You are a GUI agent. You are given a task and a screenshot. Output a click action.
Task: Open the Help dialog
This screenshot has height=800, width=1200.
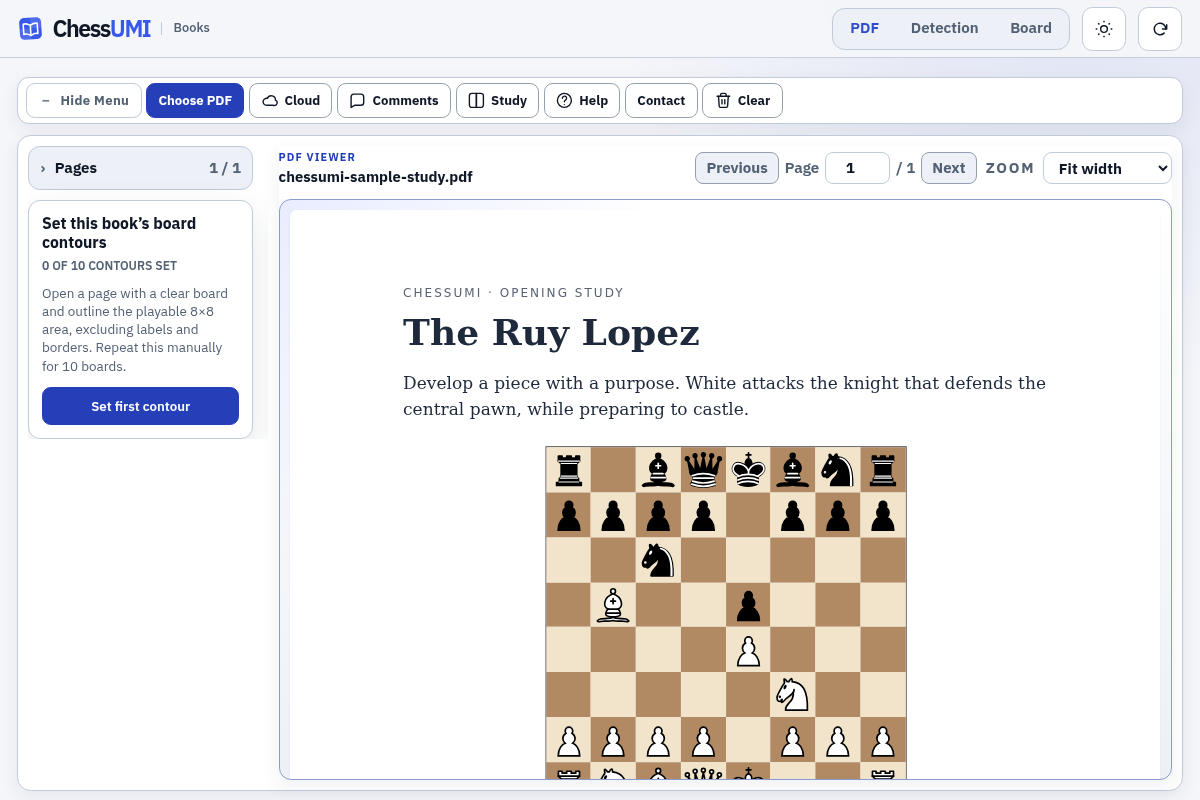pos(582,100)
